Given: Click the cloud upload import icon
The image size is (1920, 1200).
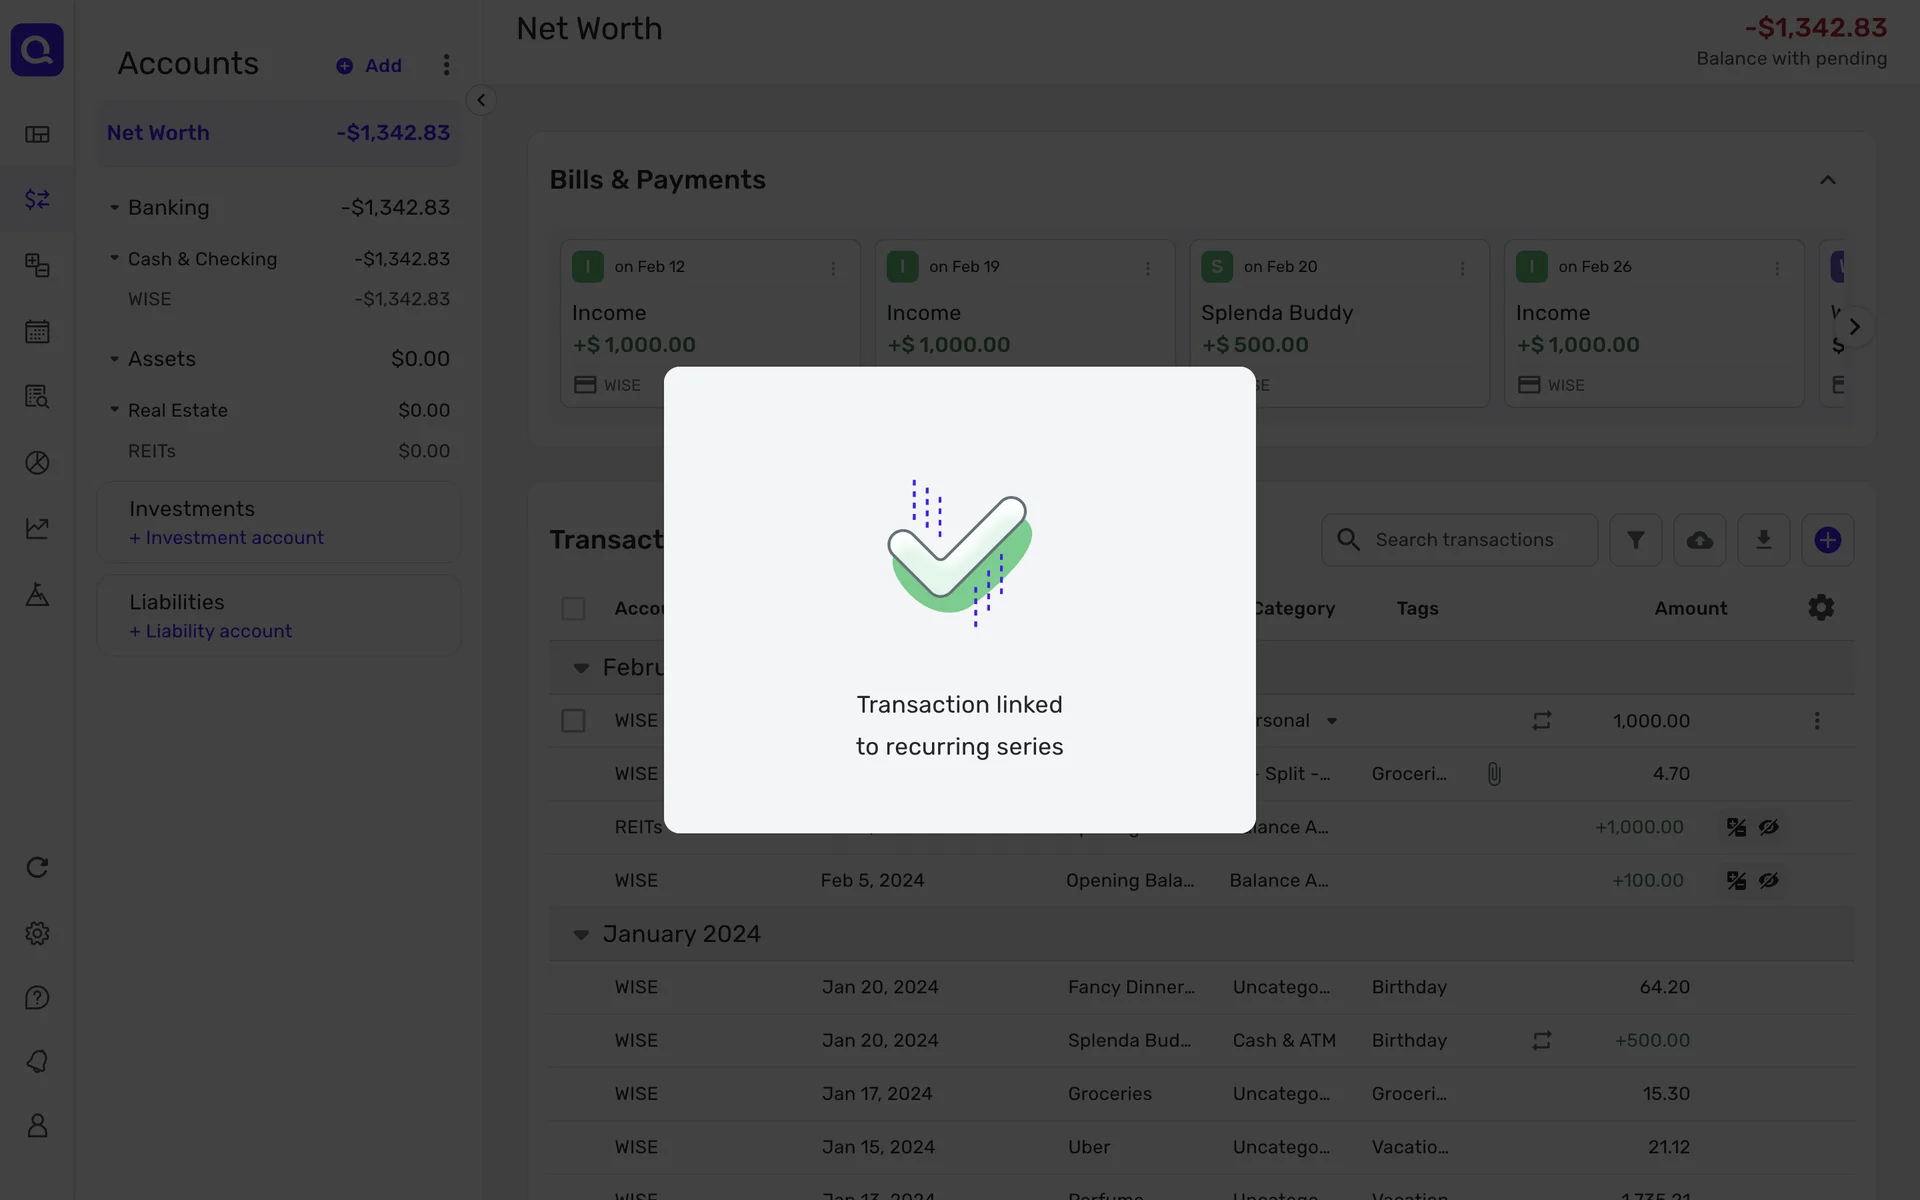Looking at the screenshot, I should pyautogui.click(x=1699, y=540).
